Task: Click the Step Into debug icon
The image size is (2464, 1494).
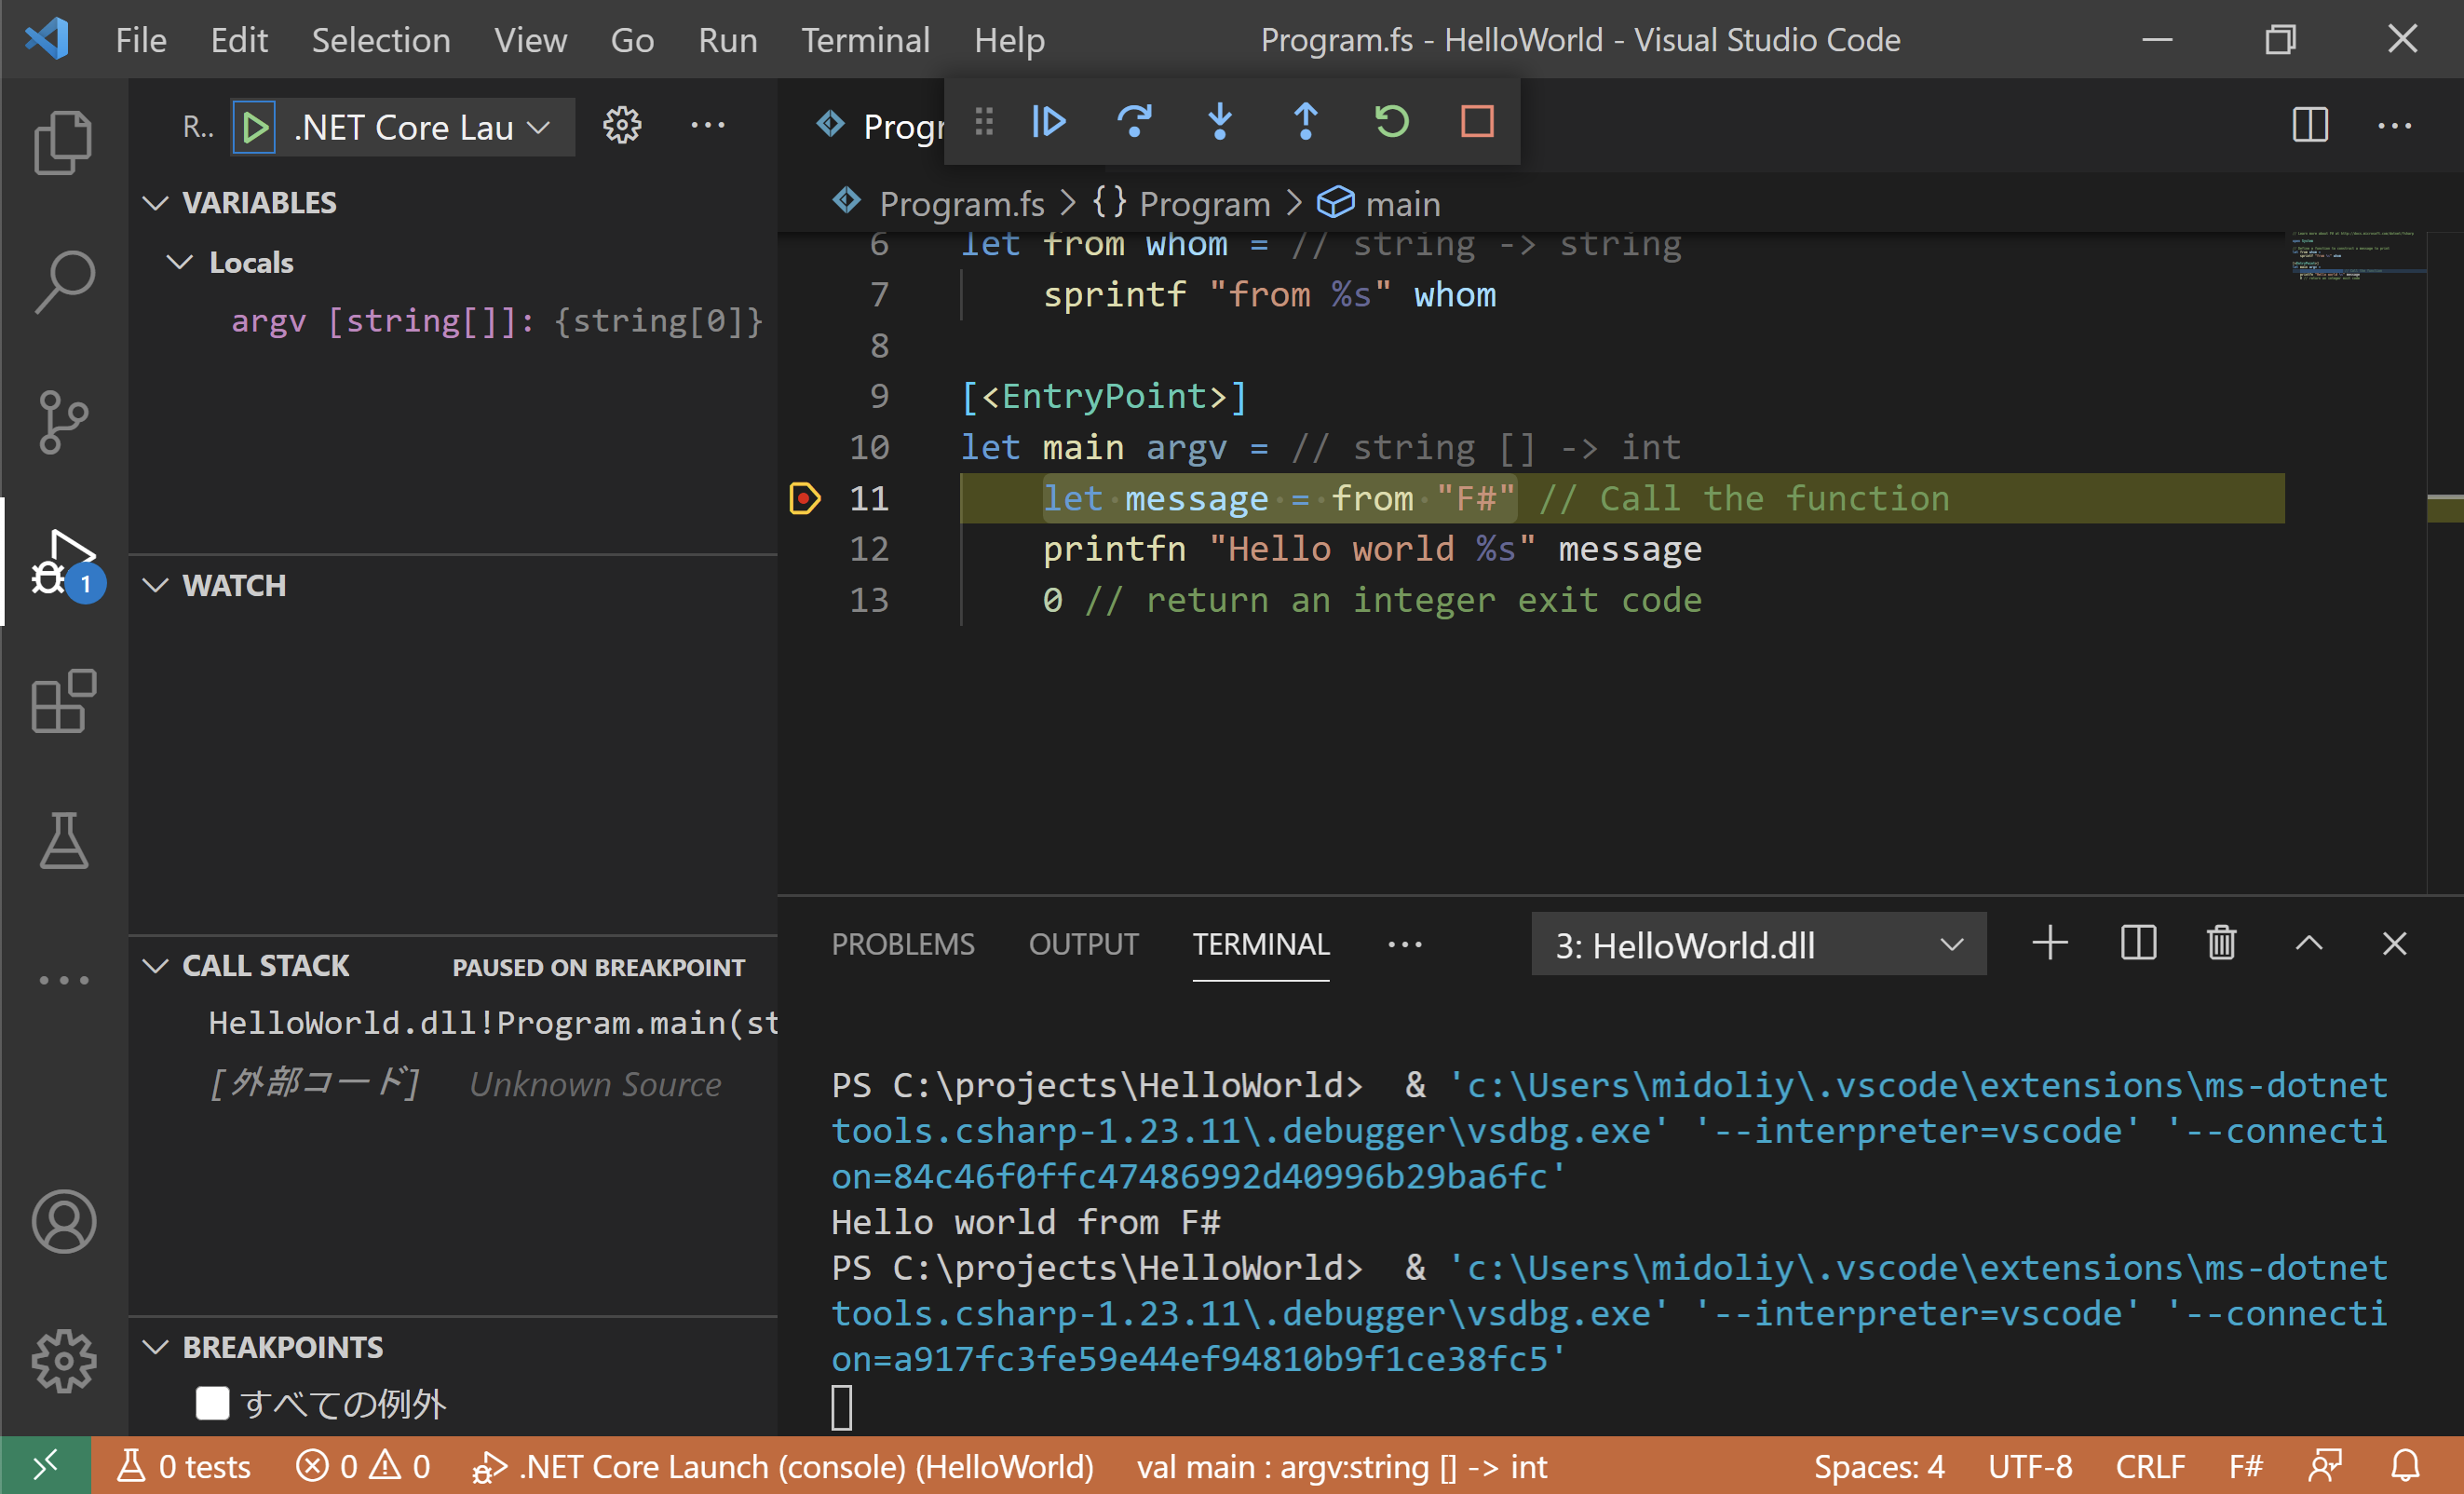Action: (x=1219, y=121)
